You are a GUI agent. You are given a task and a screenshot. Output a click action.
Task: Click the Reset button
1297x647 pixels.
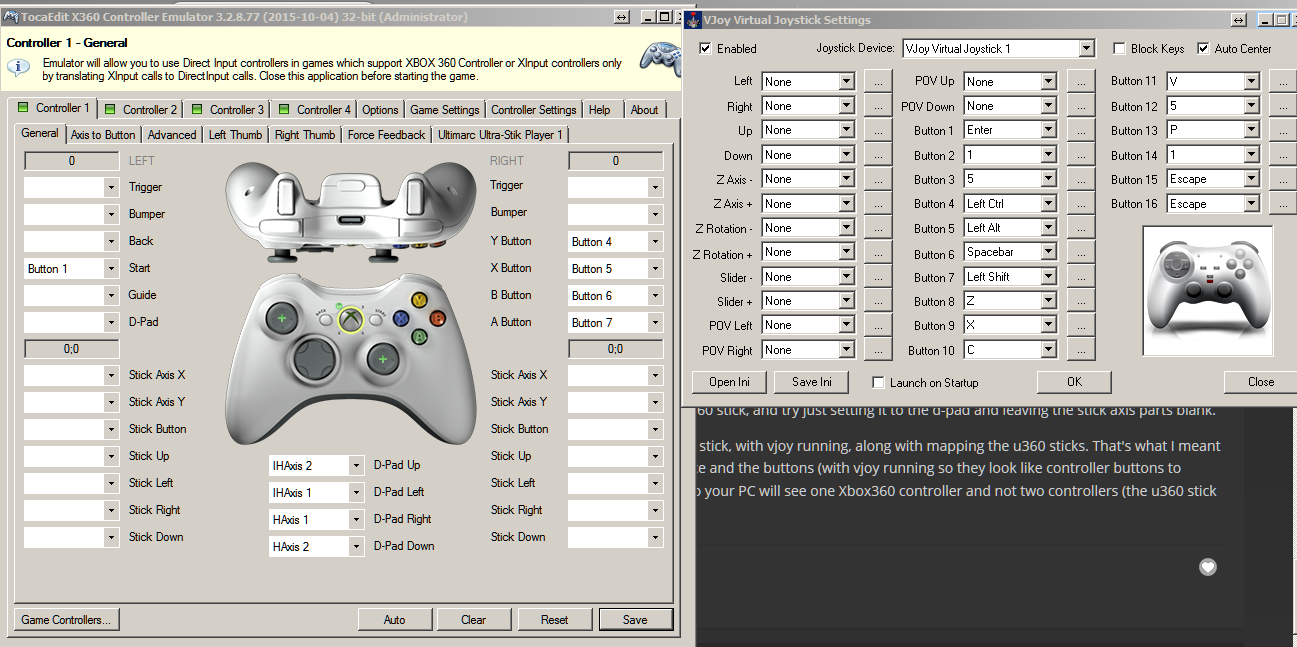[x=555, y=619]
